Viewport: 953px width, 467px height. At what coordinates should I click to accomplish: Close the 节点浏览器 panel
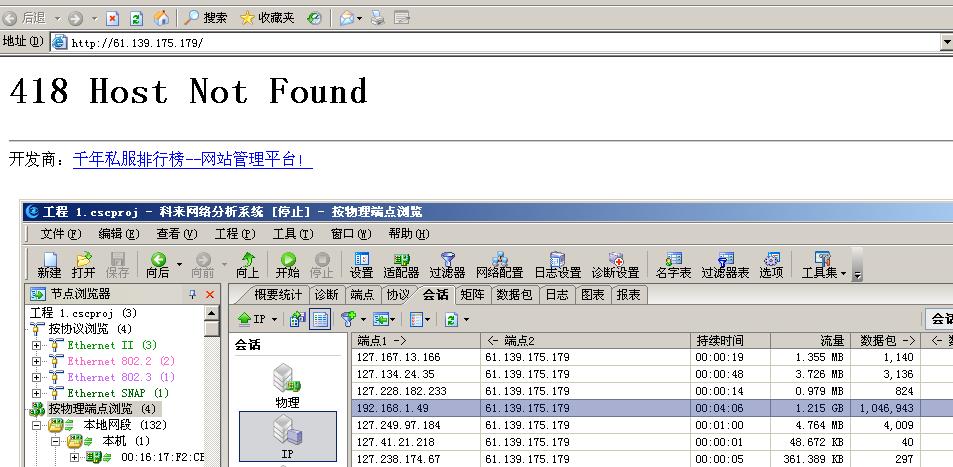click(210, 294)
